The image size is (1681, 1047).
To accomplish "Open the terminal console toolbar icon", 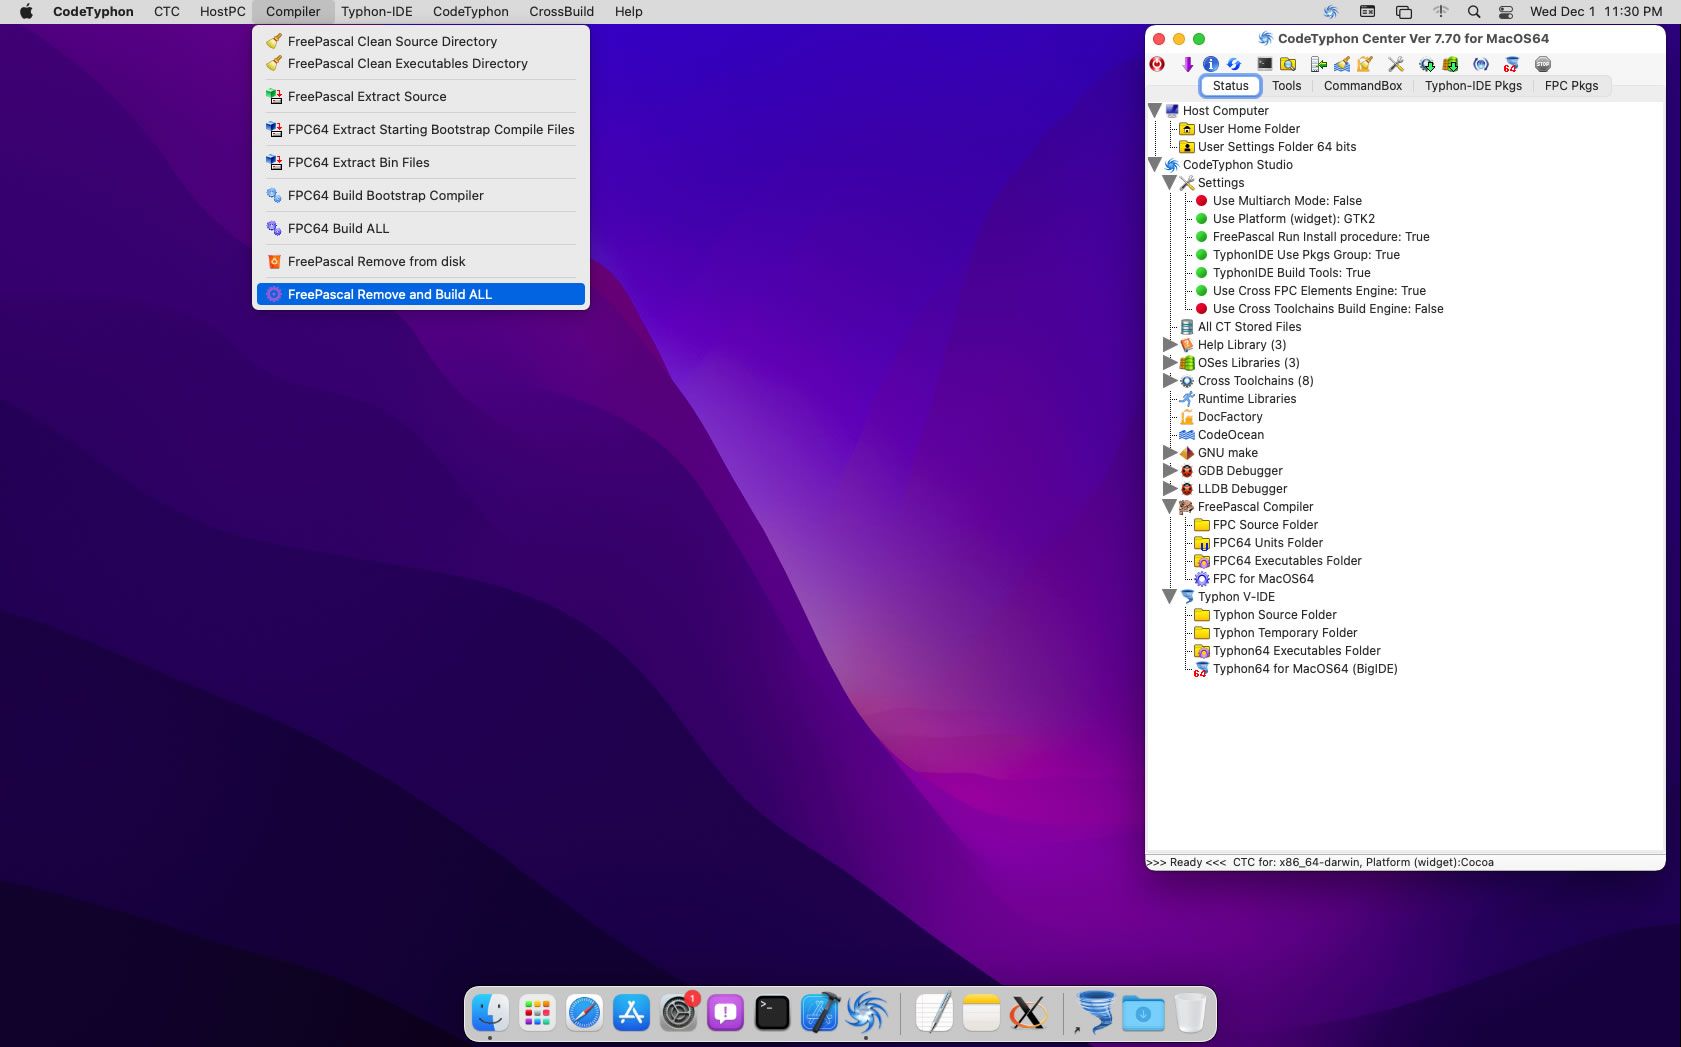I will pos(1265,64).
